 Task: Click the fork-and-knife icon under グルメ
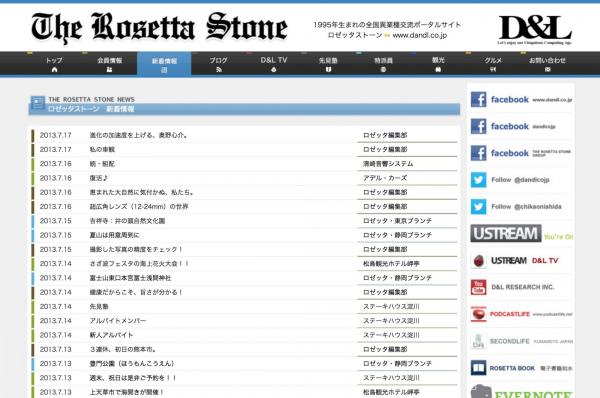(x=492, y=70)
